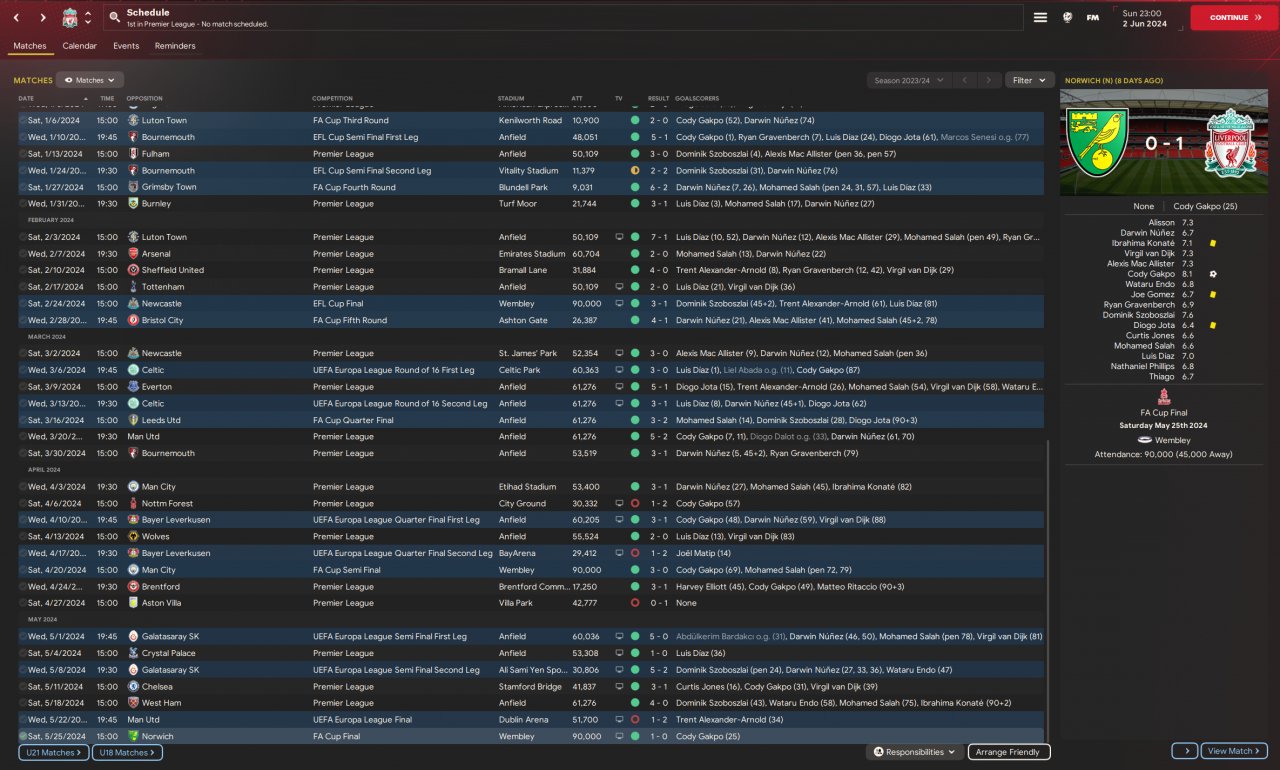Select the radio button for the Fulham row
Image resolution: width=1280 pixels, height=770 pixels.
point(23,154)
